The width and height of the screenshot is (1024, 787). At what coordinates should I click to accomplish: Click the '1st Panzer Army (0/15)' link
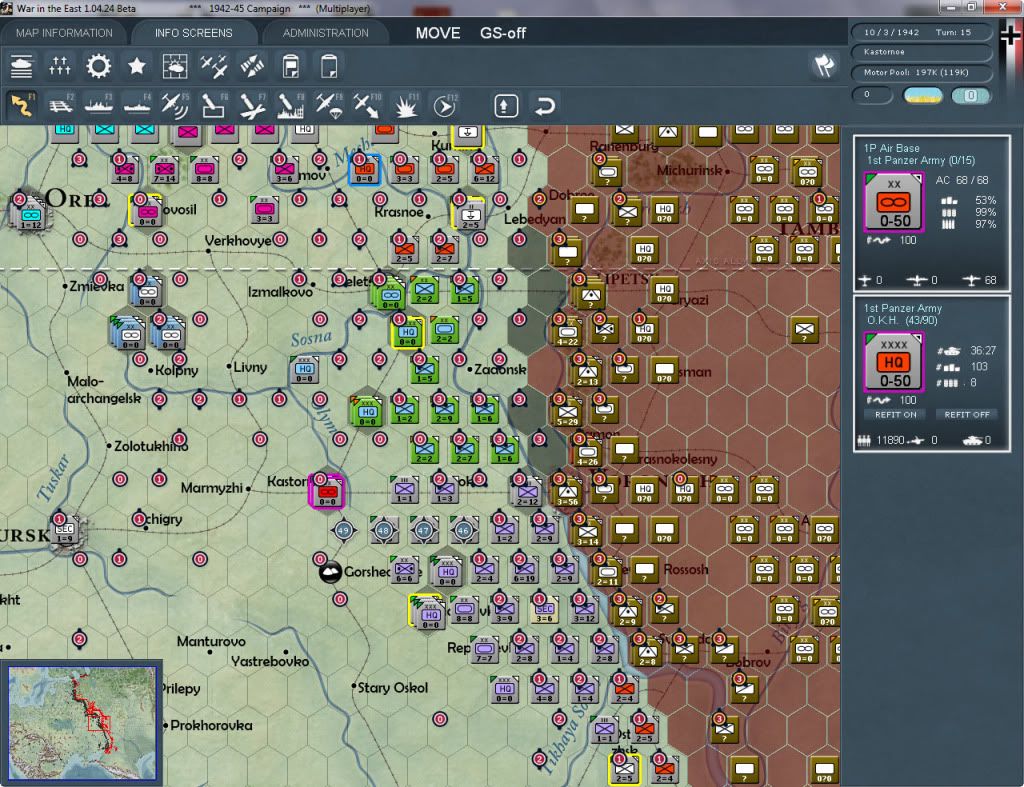click(920, 161)
